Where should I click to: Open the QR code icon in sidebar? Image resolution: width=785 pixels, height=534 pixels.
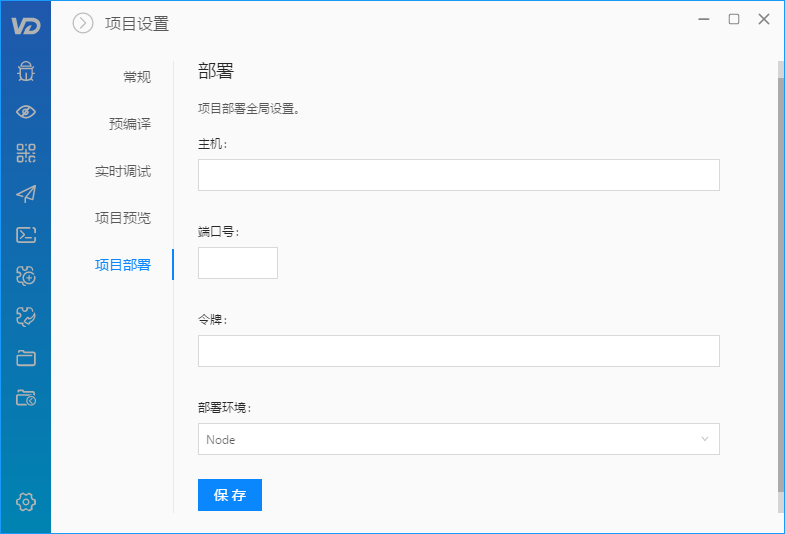[26, 153]
